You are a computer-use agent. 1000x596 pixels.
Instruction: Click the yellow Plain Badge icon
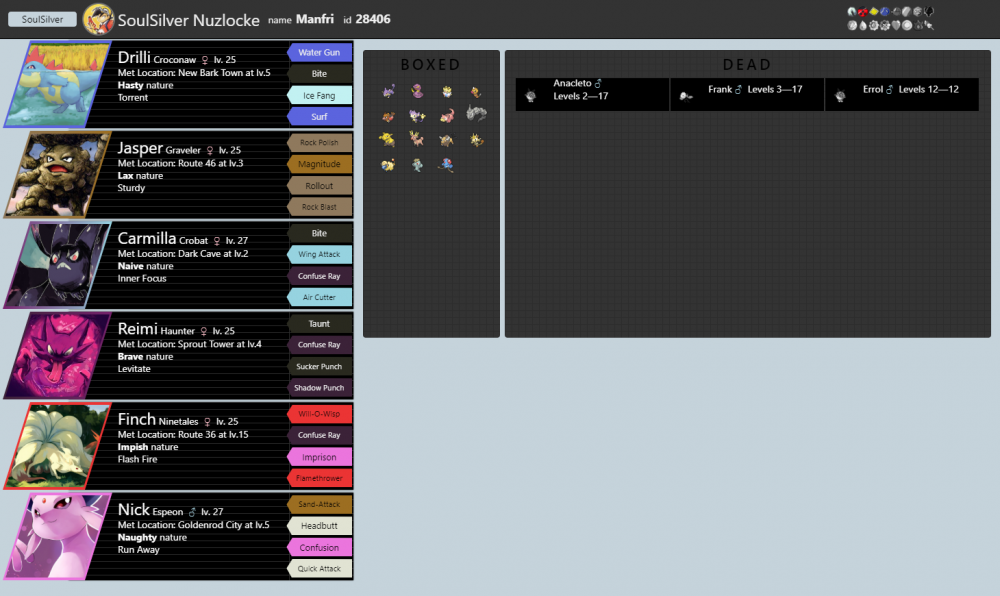tap(873, 12)
